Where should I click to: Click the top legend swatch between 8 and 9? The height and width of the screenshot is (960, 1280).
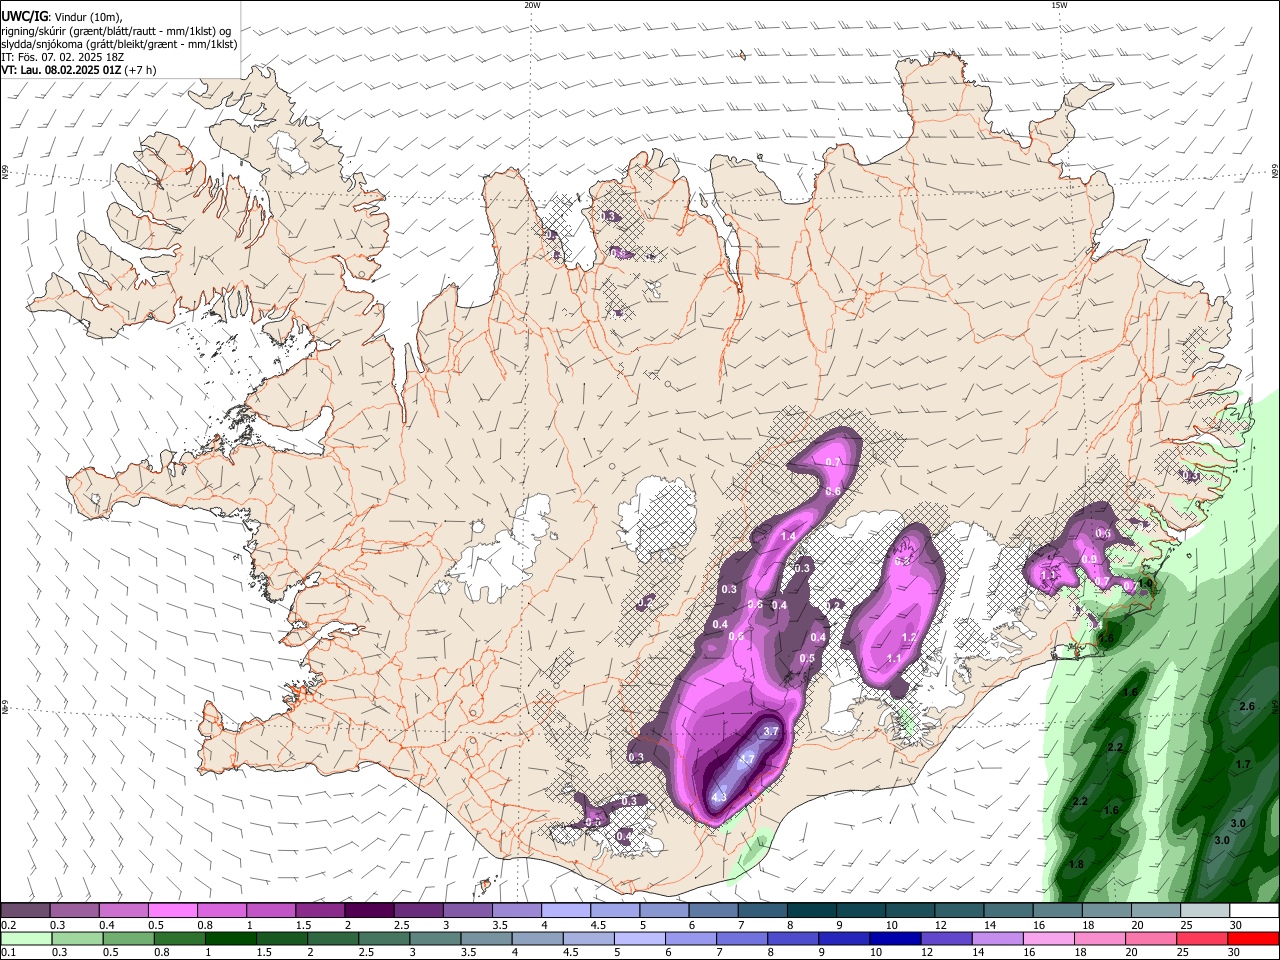pos(811,911)
